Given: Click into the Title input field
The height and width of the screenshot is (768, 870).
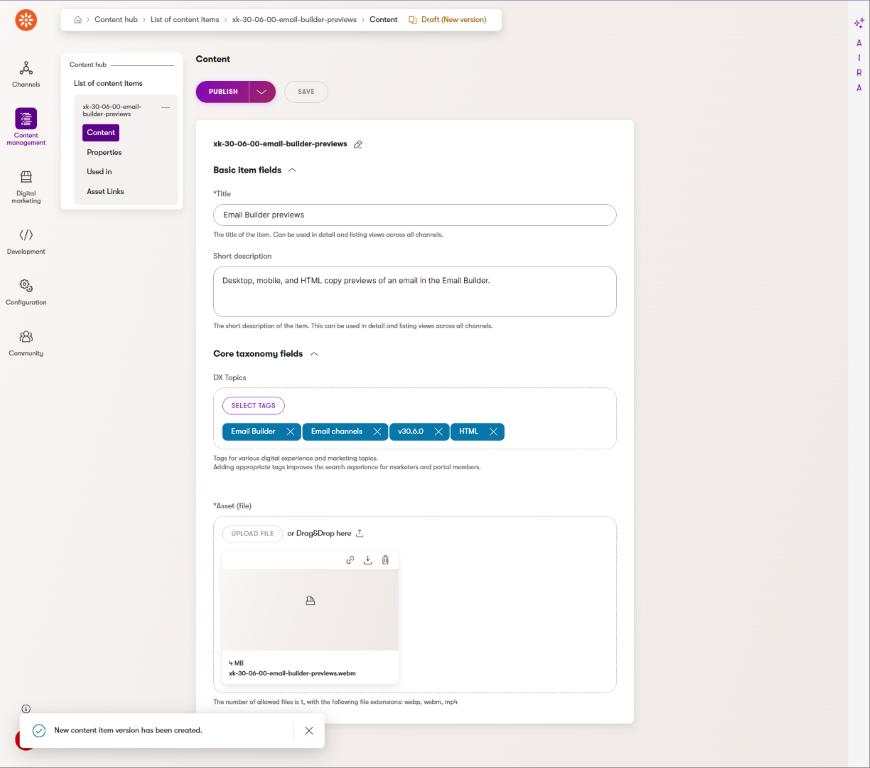Looking at the screenshot, I should click(x=414, y=215).
